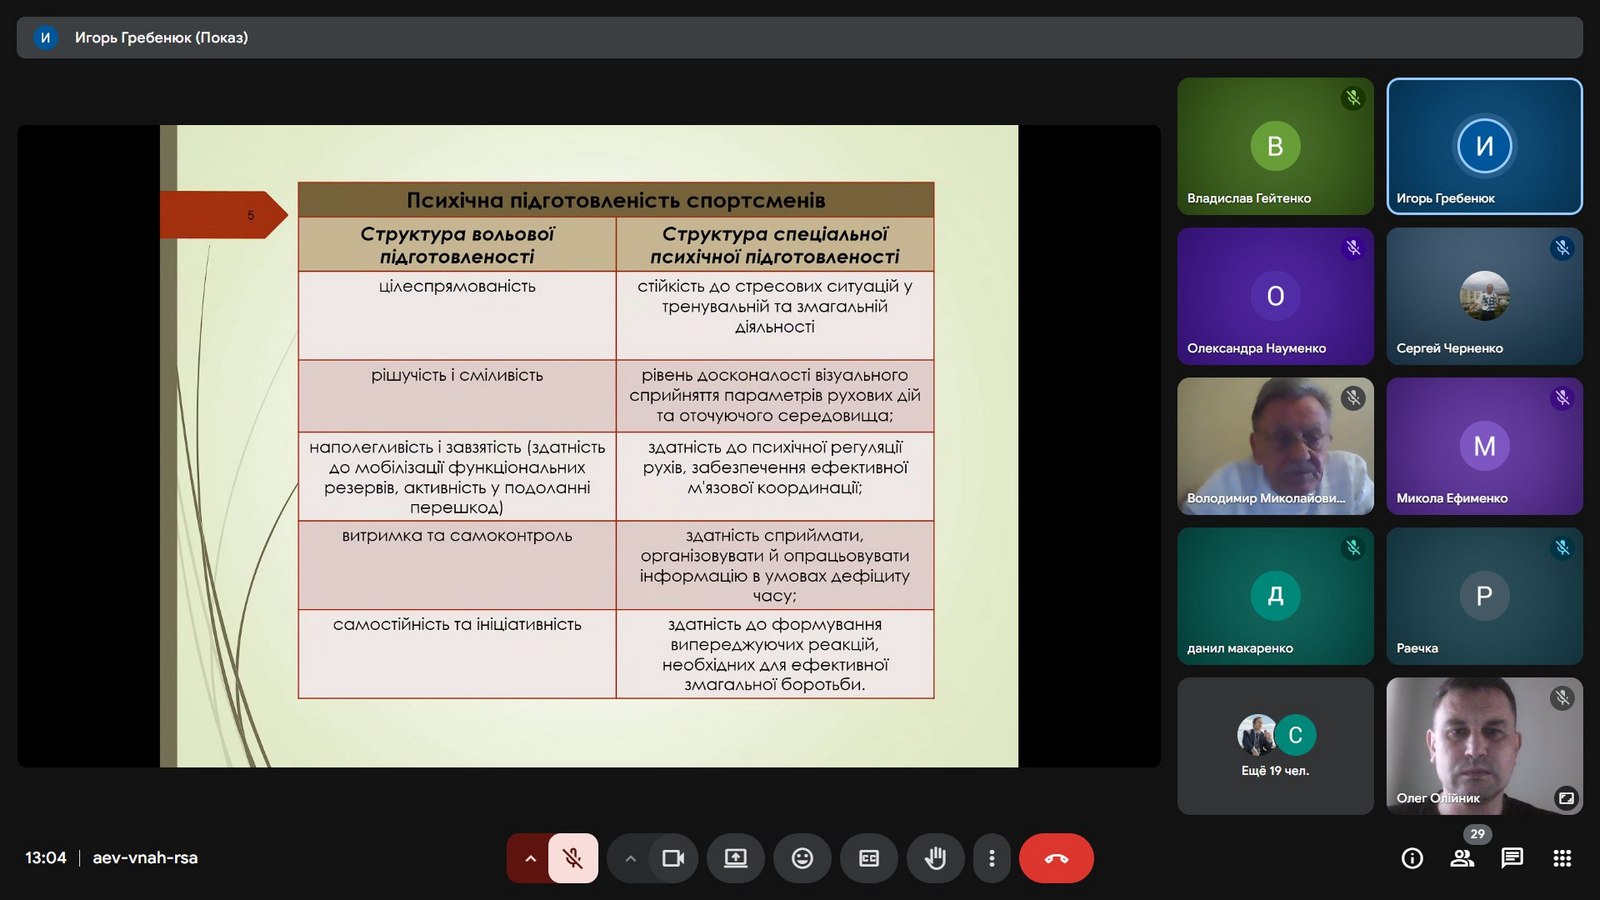Open the activities grid icon
Viewport: 1600px width, 900px height.
1562,858
